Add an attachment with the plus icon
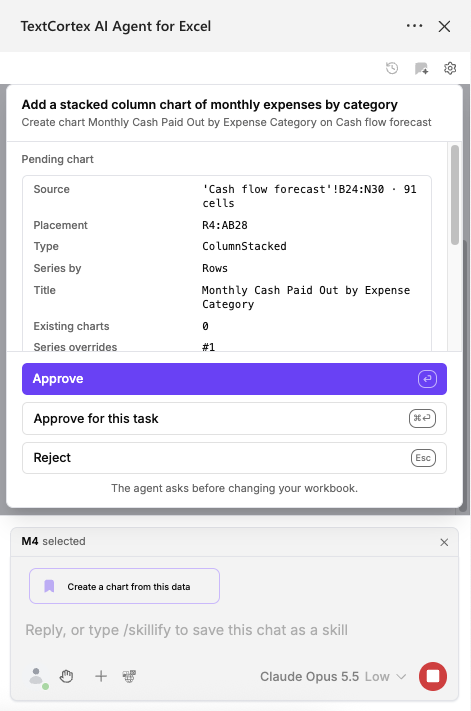This screenshot has width=471, height=711. tap(101, 677)
